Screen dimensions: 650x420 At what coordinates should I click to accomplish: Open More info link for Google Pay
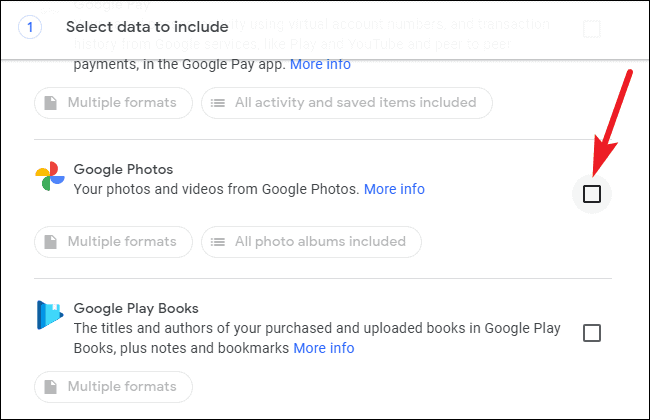(x=320, y=64)
